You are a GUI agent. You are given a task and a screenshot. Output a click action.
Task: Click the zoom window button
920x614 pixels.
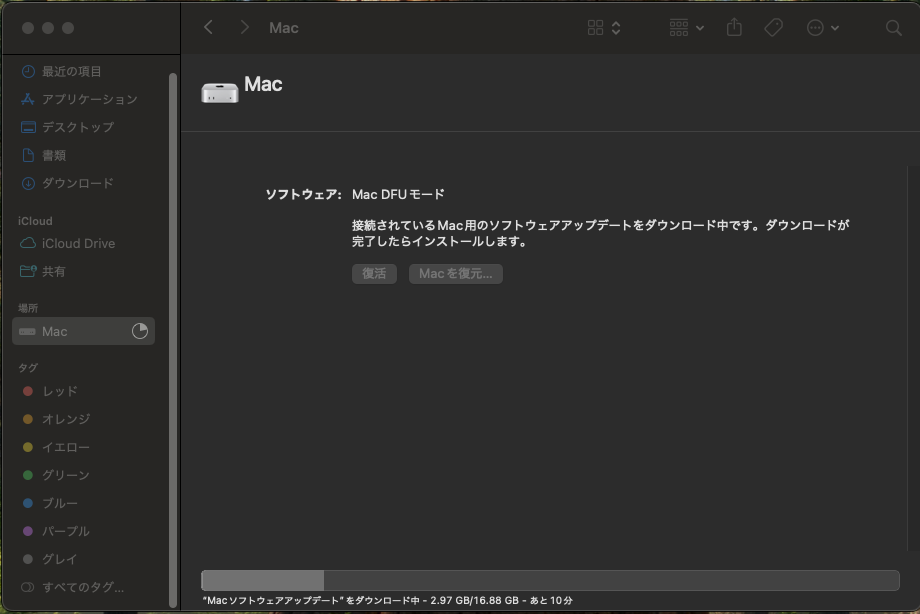68,28
